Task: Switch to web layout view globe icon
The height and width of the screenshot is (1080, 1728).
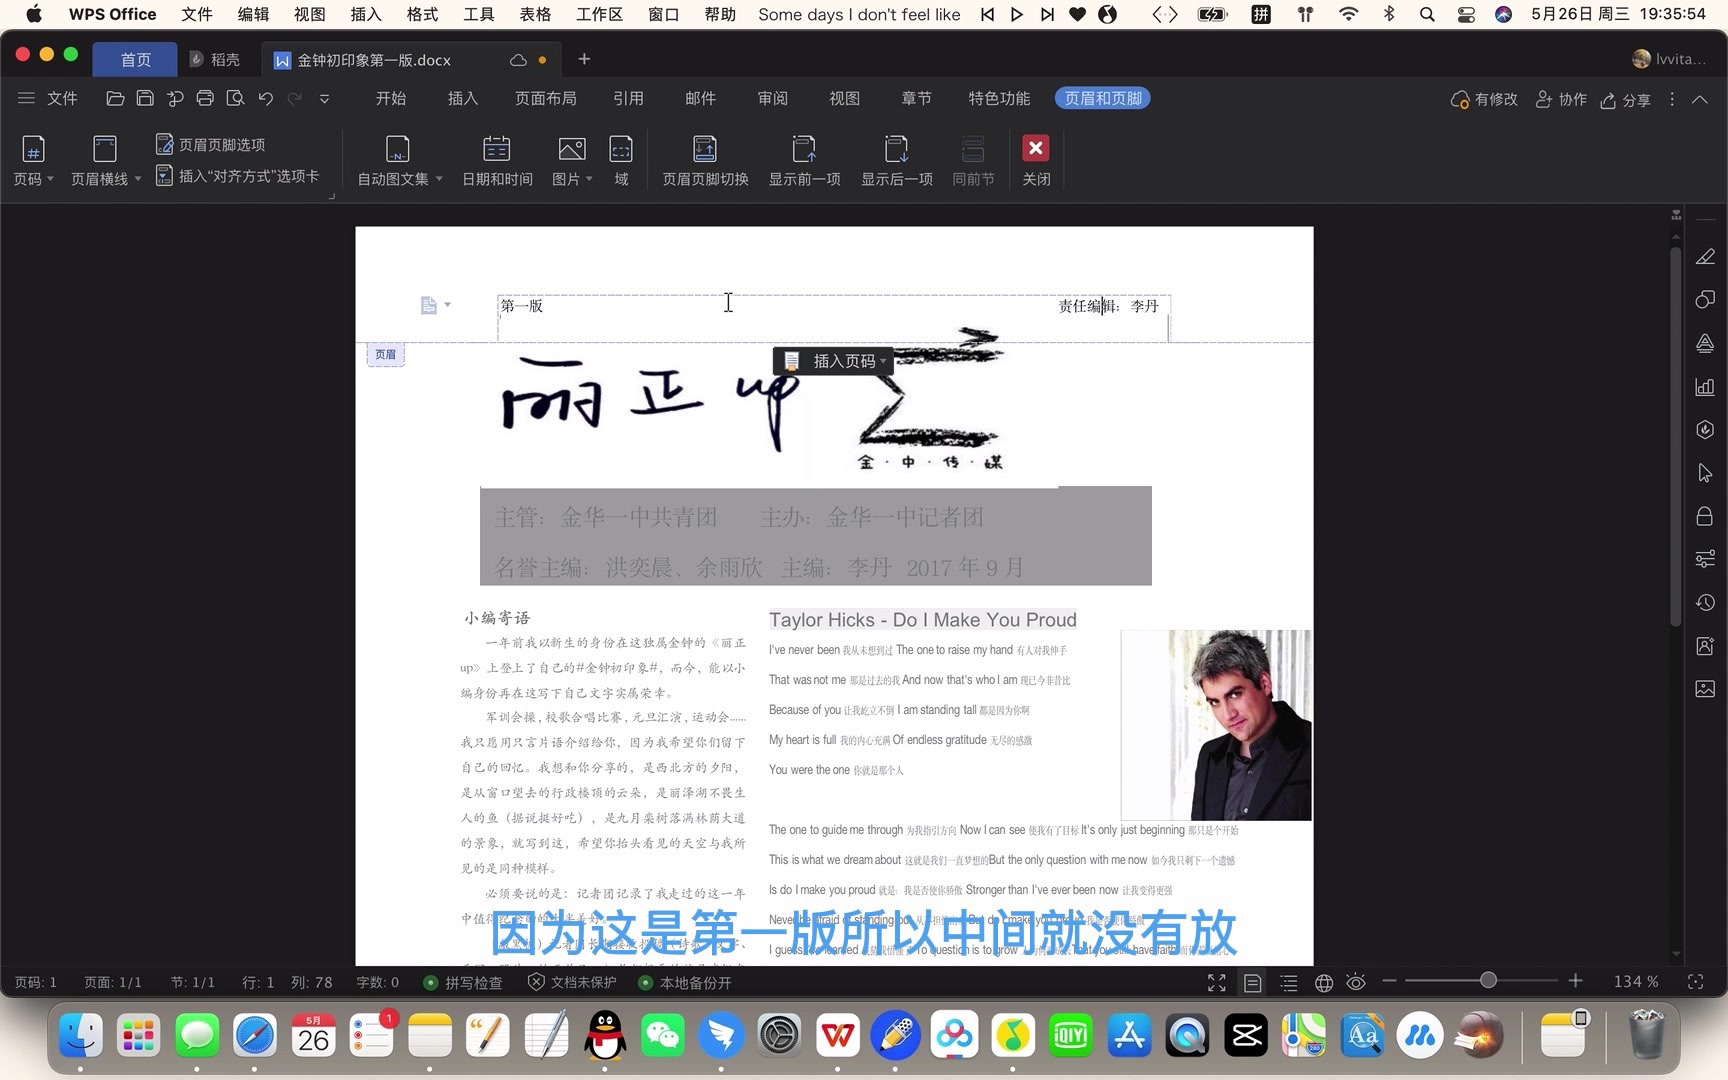Action: [x=1324, y=983]
